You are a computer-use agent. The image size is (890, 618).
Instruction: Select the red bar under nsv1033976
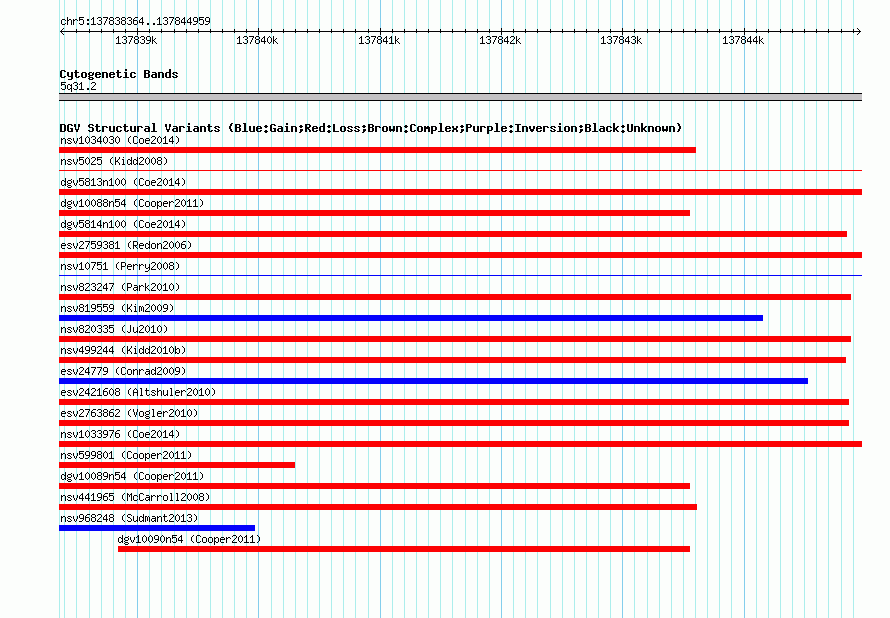coord(460,444)
